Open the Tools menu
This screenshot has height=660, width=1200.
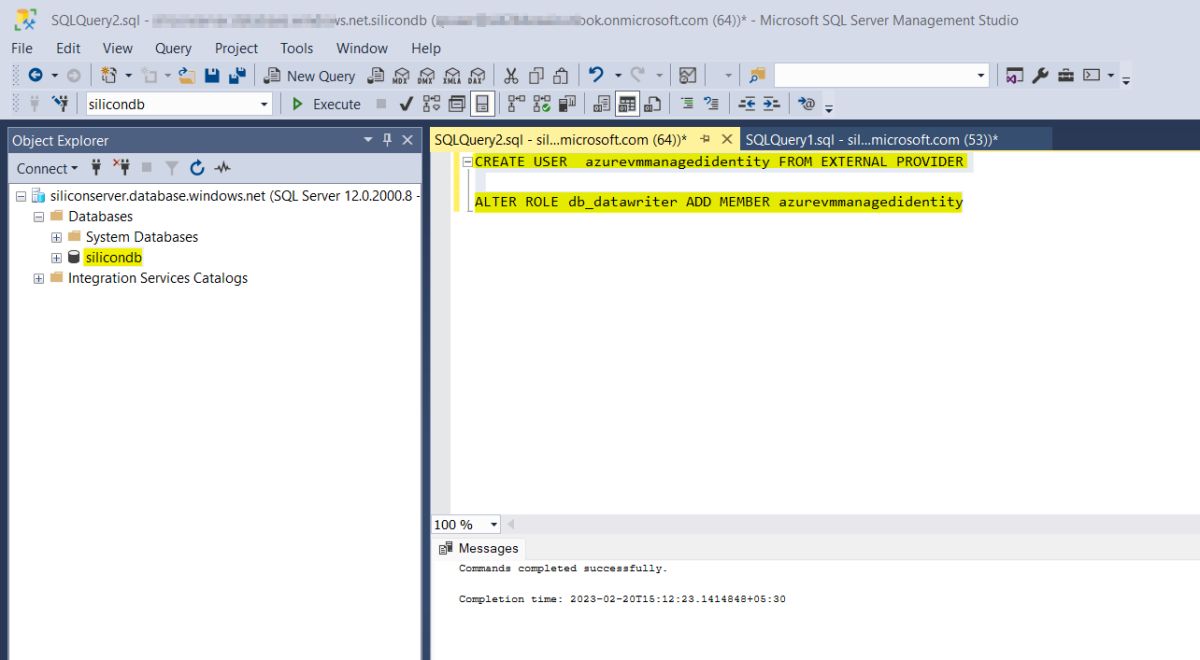pos(297,47)
